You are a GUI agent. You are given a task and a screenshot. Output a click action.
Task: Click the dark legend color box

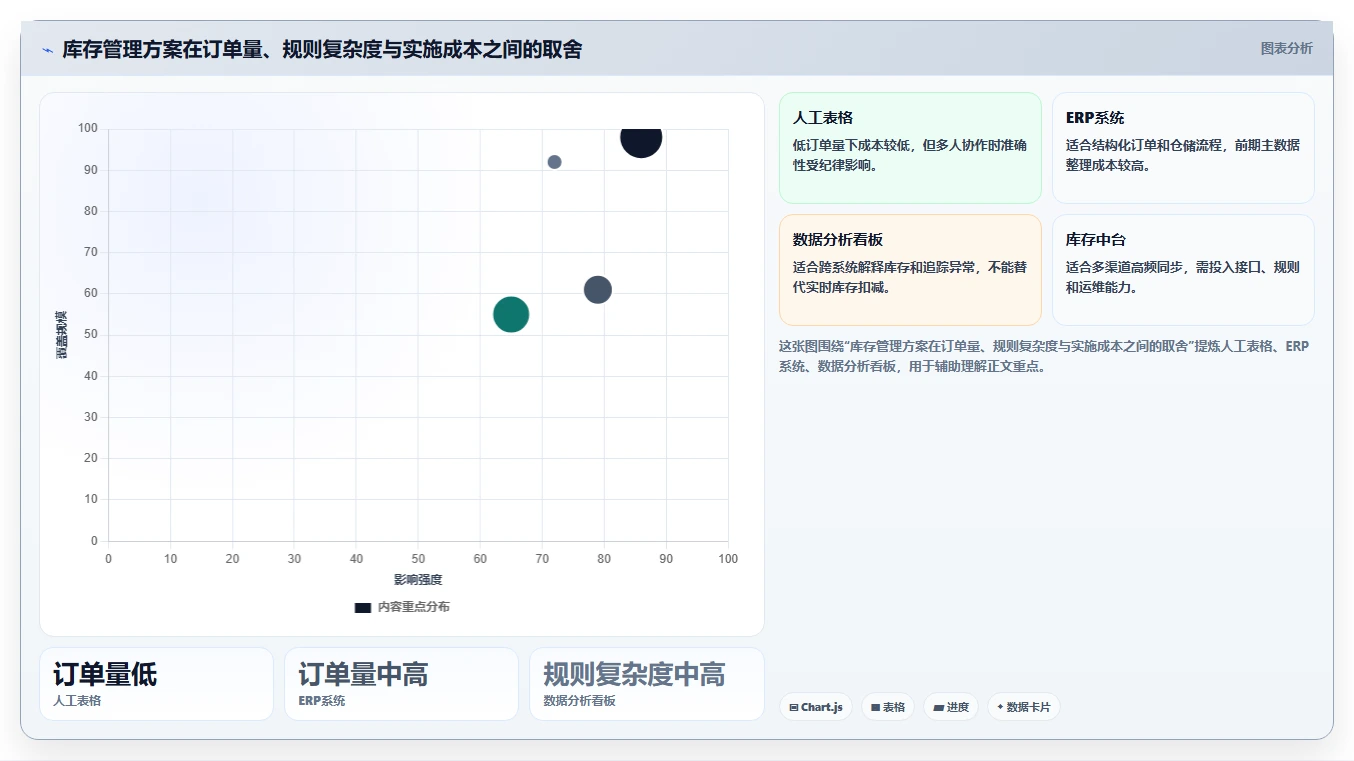point(363,607)
